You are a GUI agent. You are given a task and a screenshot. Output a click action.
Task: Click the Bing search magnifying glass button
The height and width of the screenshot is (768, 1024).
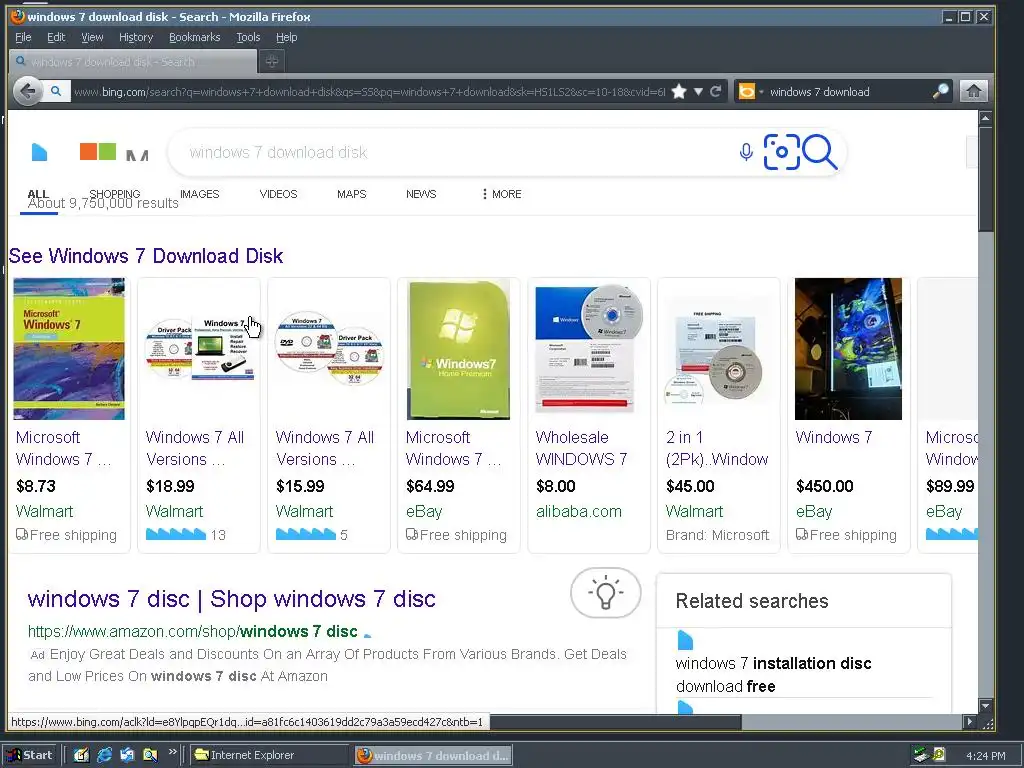click(820, 152)
